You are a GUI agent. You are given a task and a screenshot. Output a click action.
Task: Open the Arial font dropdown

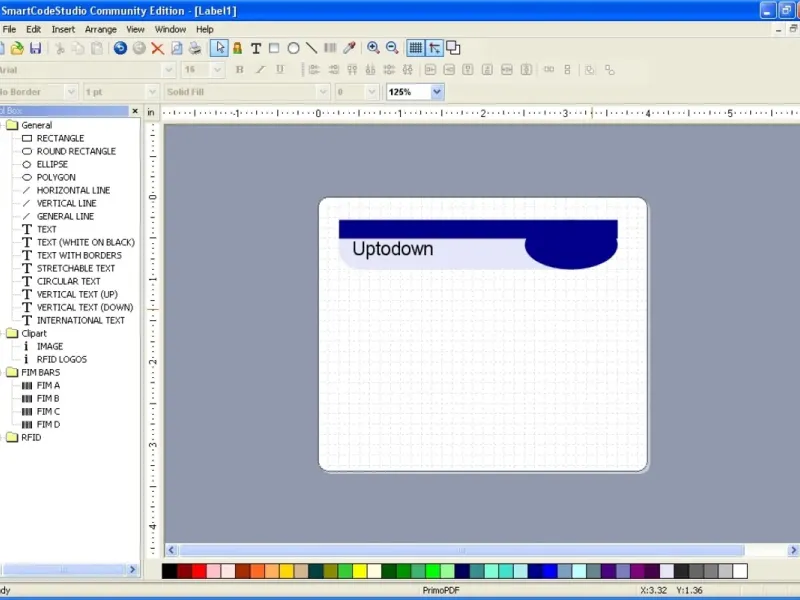pos(169,70)
